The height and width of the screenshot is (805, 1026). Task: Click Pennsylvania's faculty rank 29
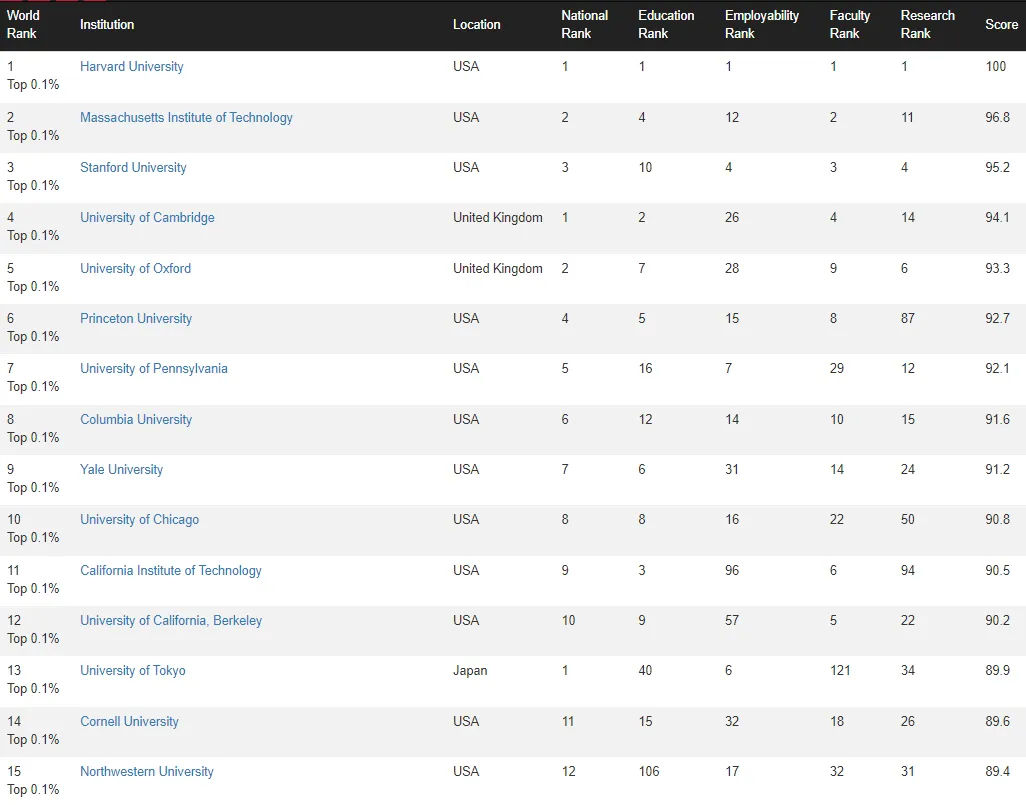pyautogui.click(x=836, y=368)
